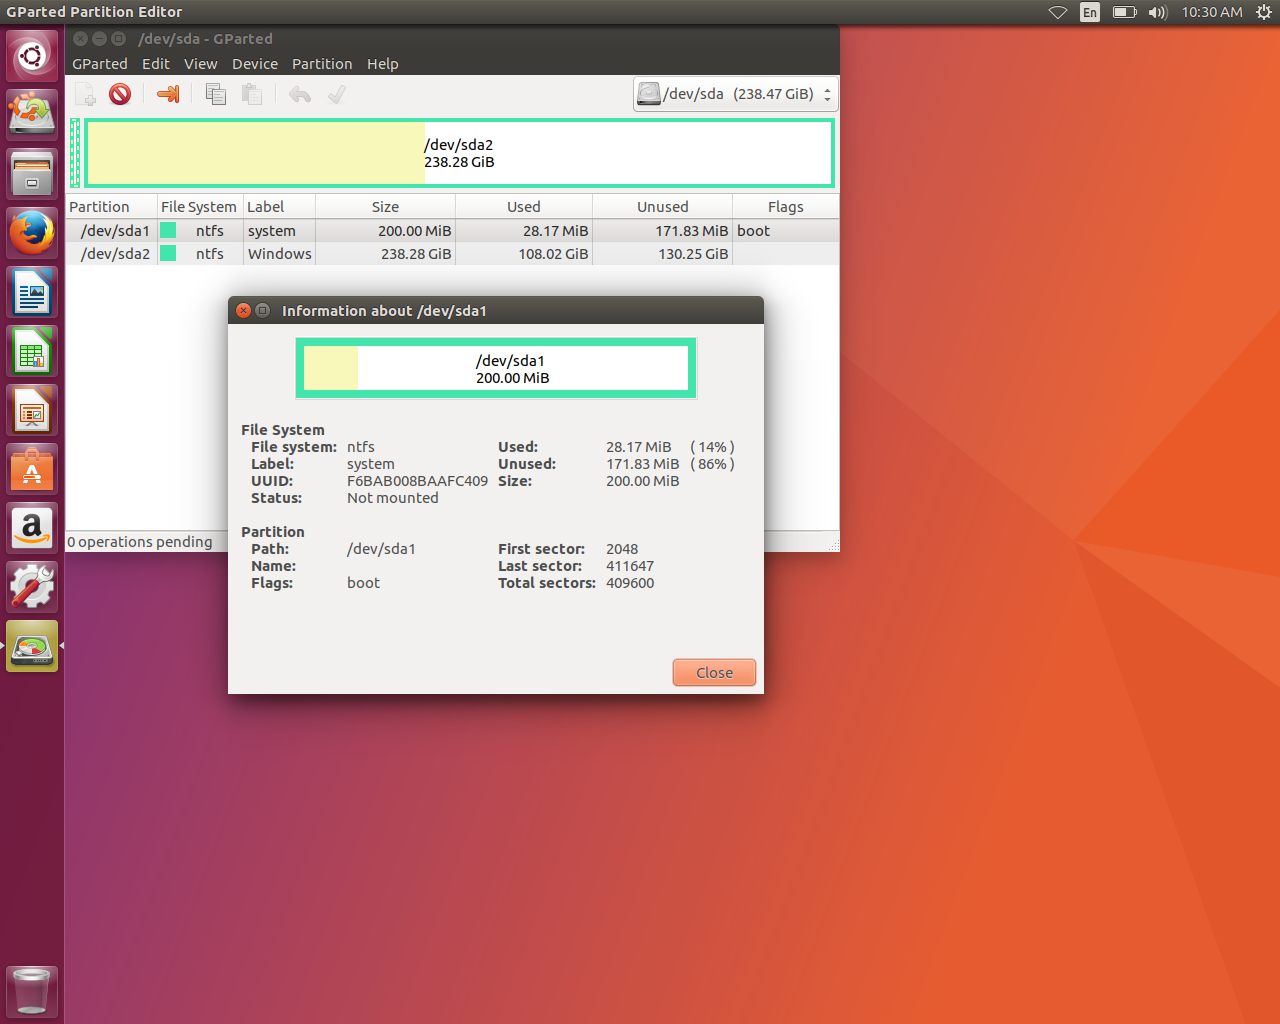
Task: Click the Copy partition toolbar icon
Action: pyautogui.click(x=215, y=94)
